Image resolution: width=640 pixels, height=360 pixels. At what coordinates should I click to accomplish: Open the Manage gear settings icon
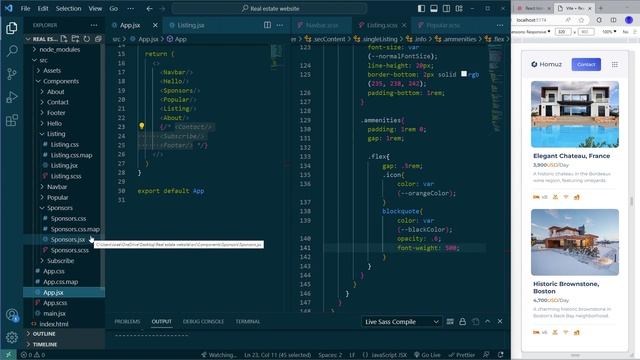(x=12, y=338)
